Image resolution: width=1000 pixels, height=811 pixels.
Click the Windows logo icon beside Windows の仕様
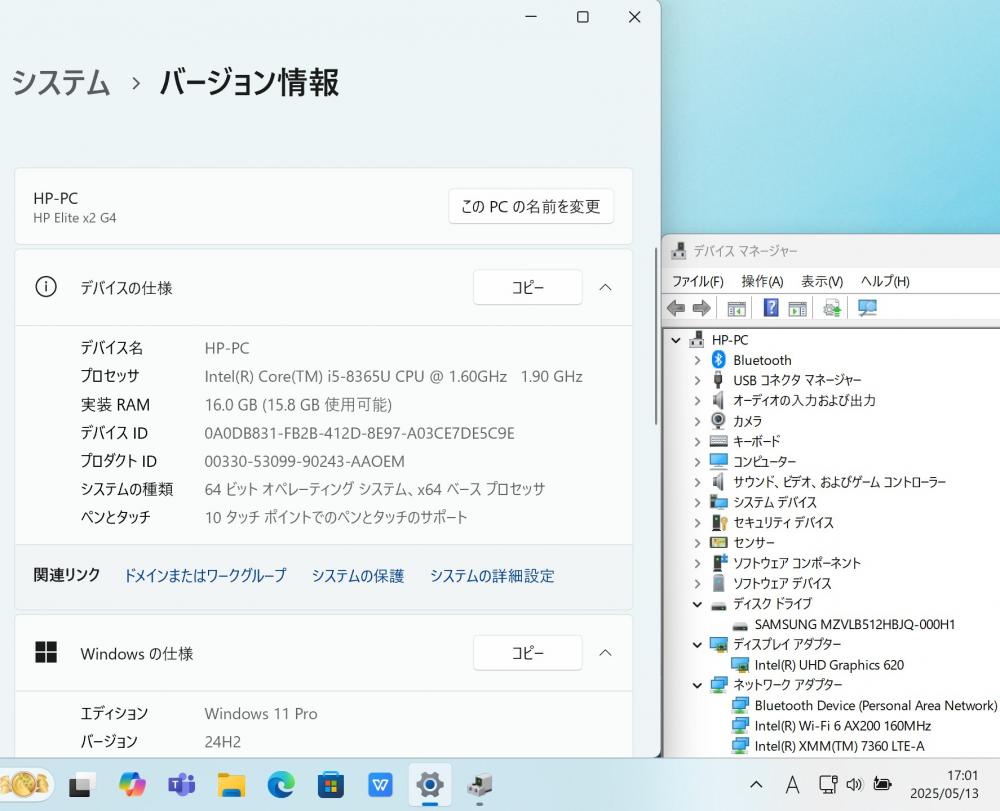[46, 652]
